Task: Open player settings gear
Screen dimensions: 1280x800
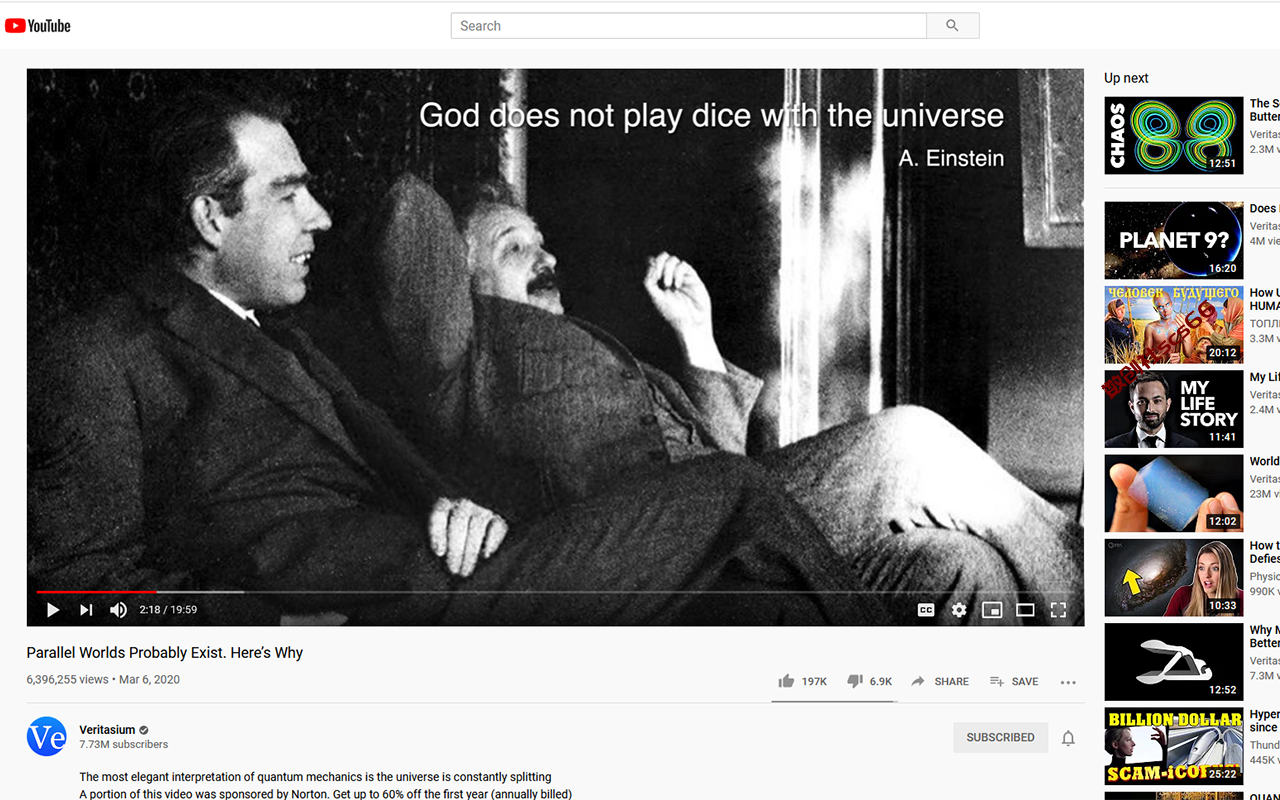Action: click(x=959, y=610)
